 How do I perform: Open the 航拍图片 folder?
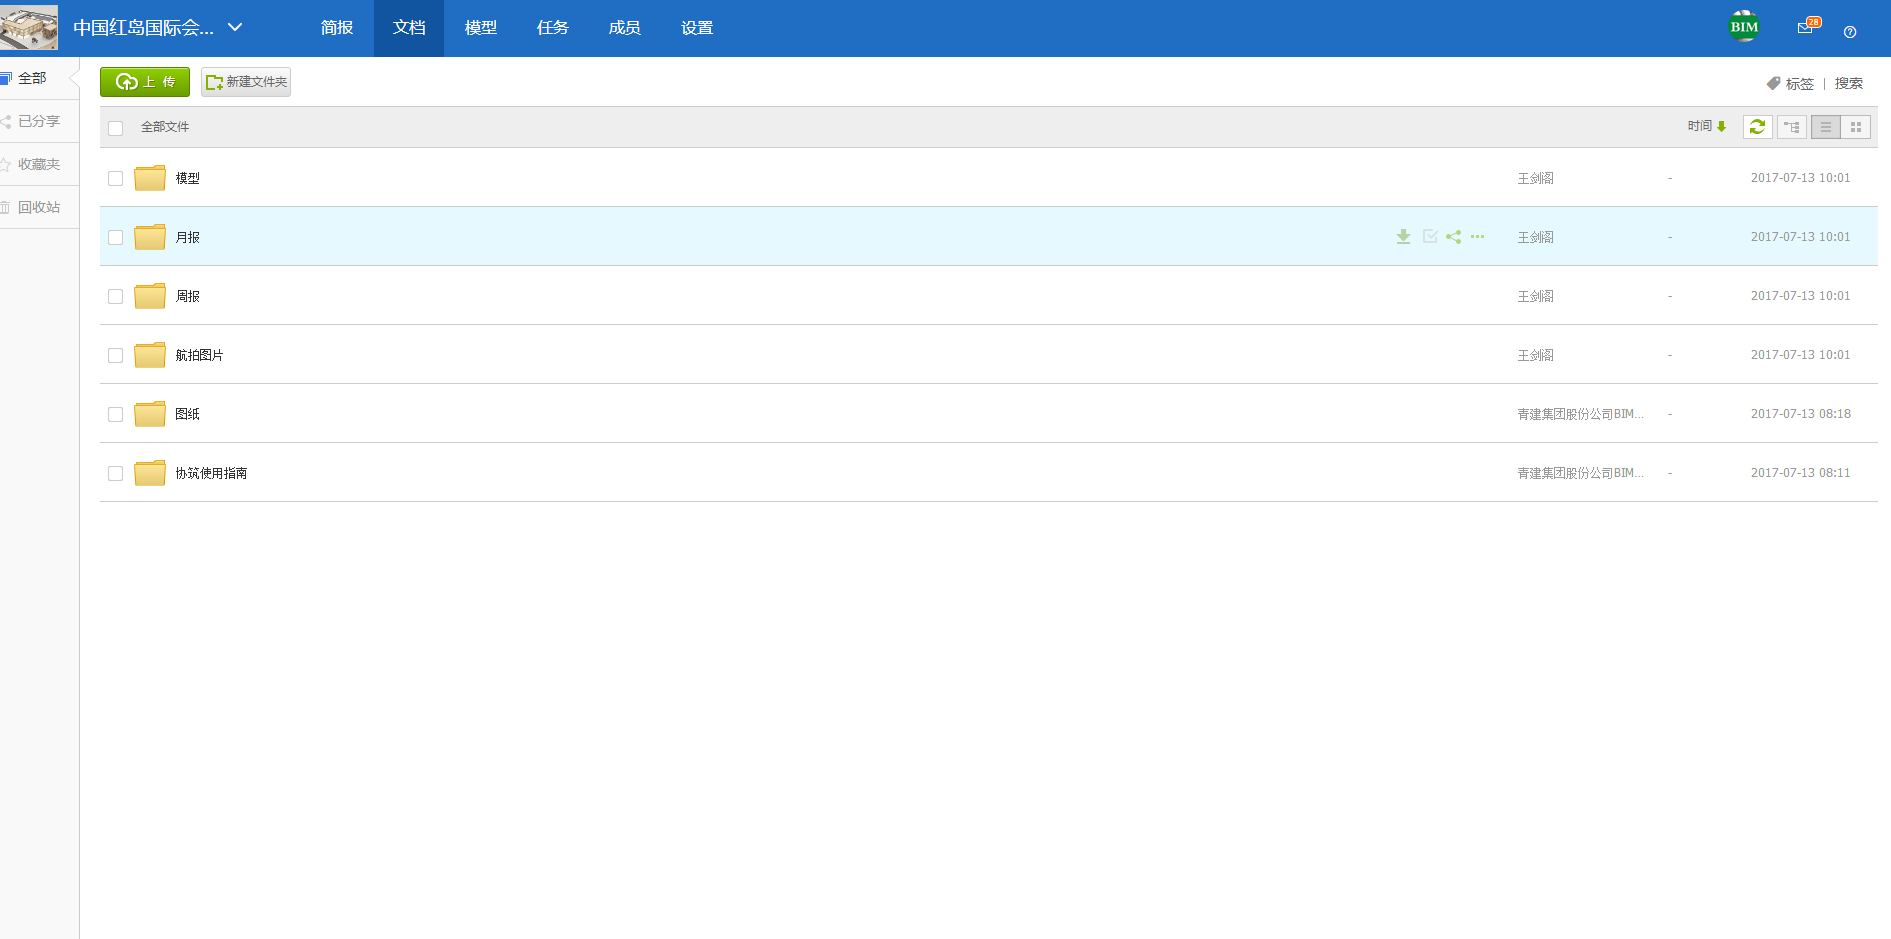(x=199, y=355)
